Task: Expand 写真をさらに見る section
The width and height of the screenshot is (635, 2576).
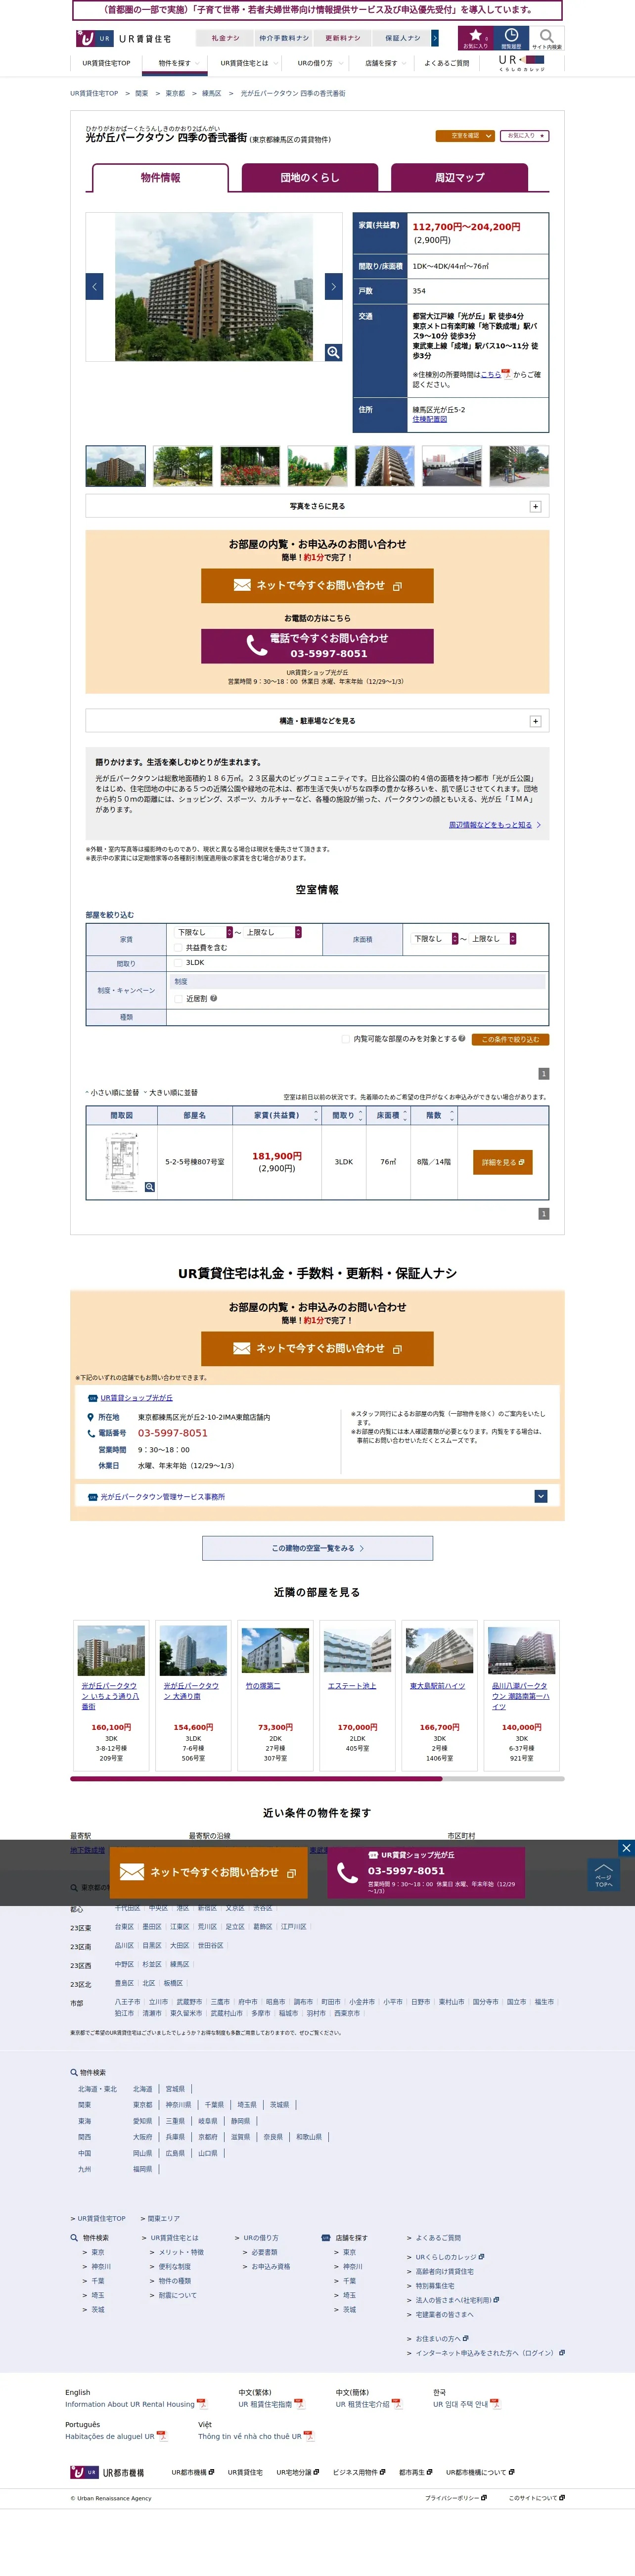Action: (317, 506)
